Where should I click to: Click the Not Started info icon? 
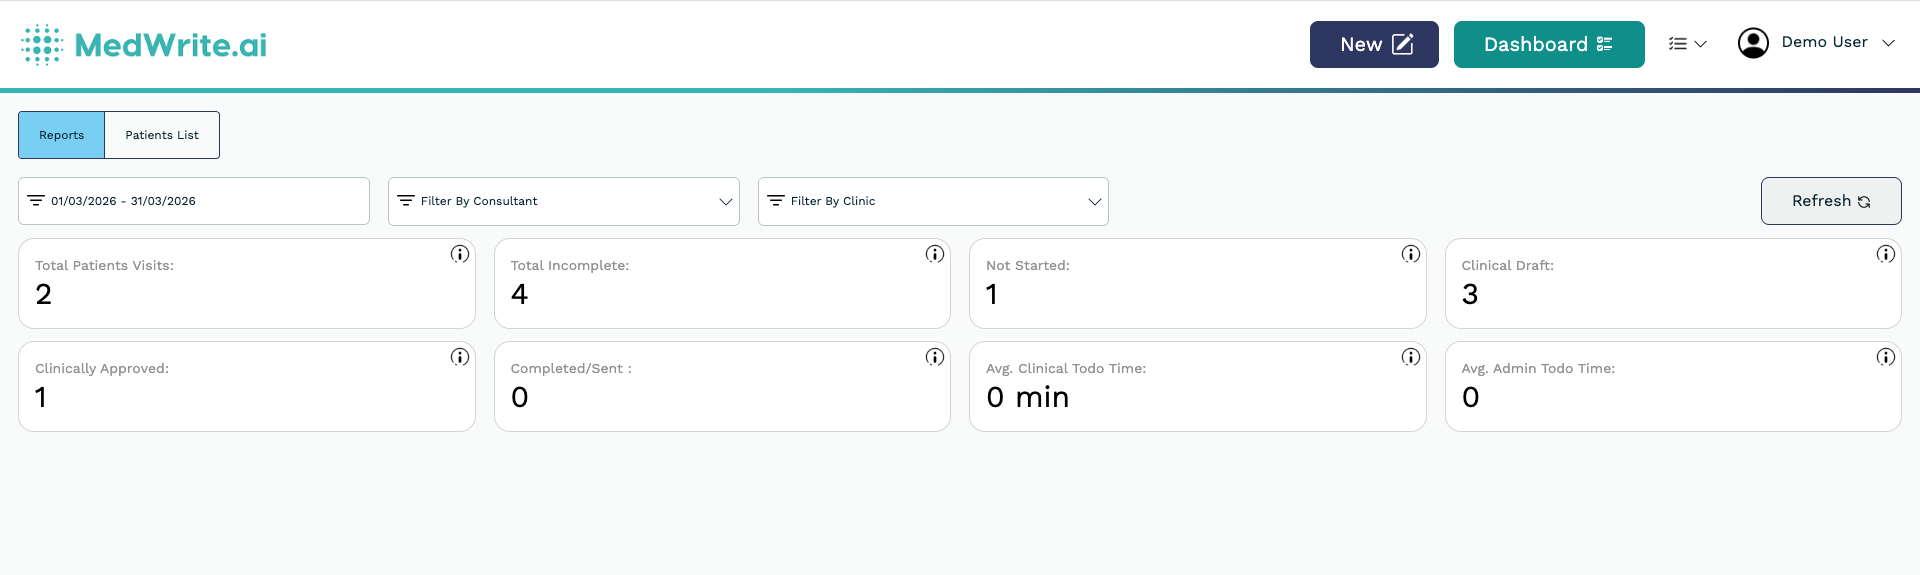[1410, 254]
